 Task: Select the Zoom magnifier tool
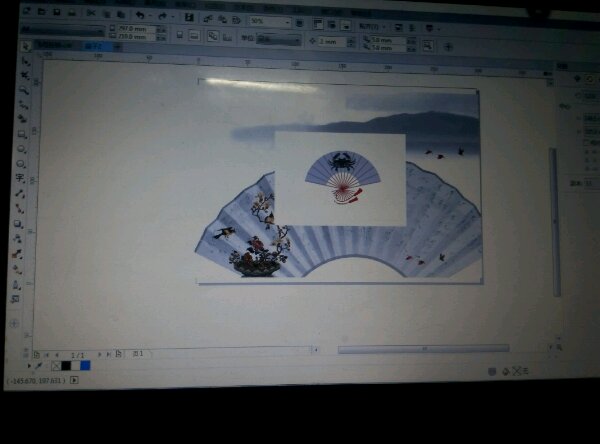tap(24, 90)
